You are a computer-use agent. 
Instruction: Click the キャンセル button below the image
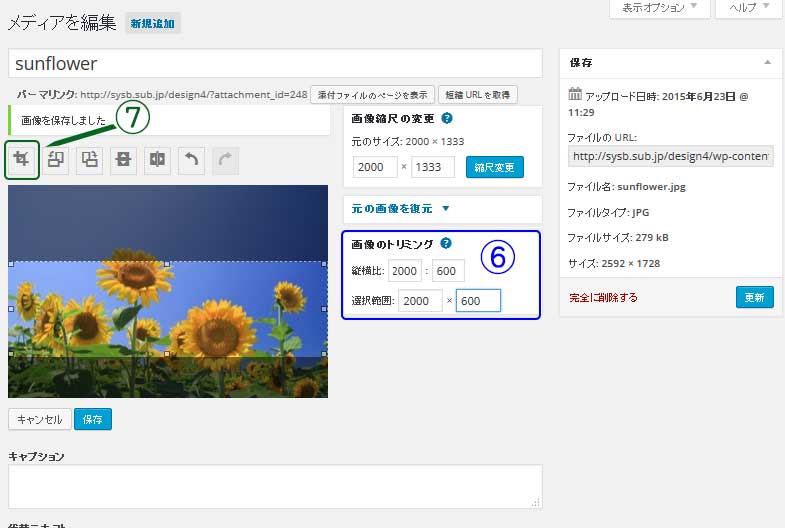39,419
